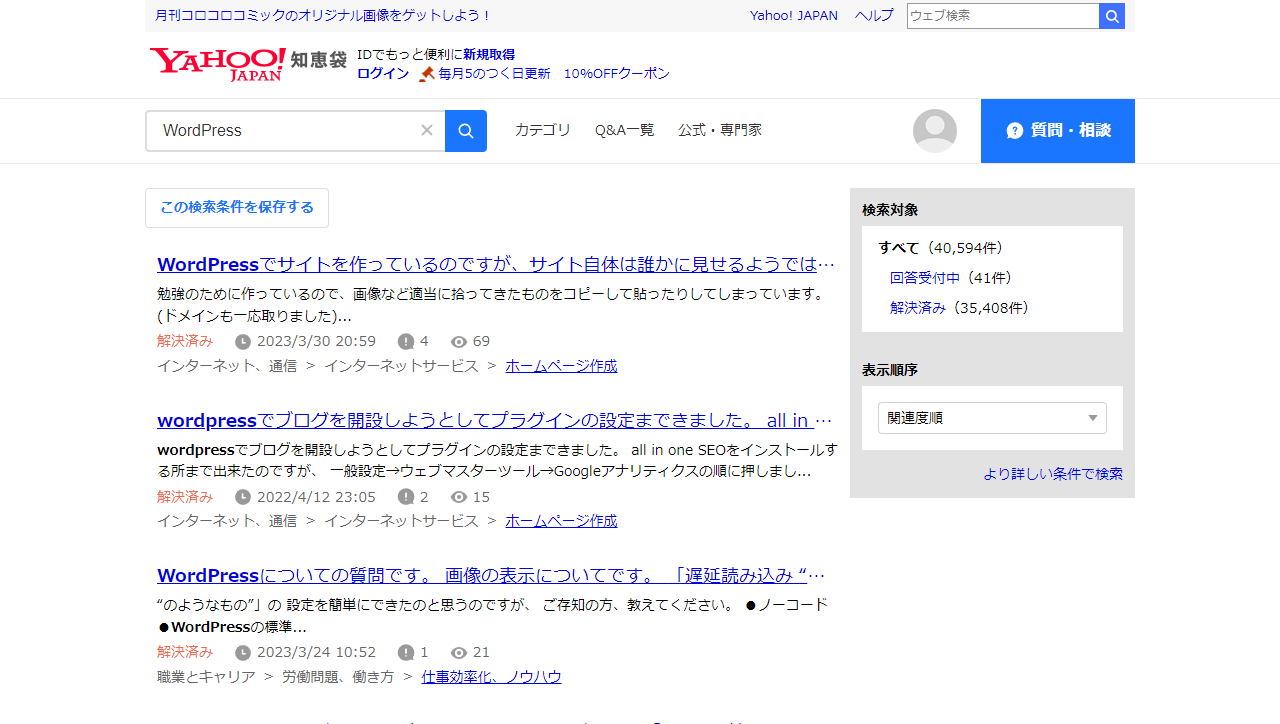1280x724 pixels.
Task: Click the ログイン link
Action: pyautogui.click(x=383, y=74)
